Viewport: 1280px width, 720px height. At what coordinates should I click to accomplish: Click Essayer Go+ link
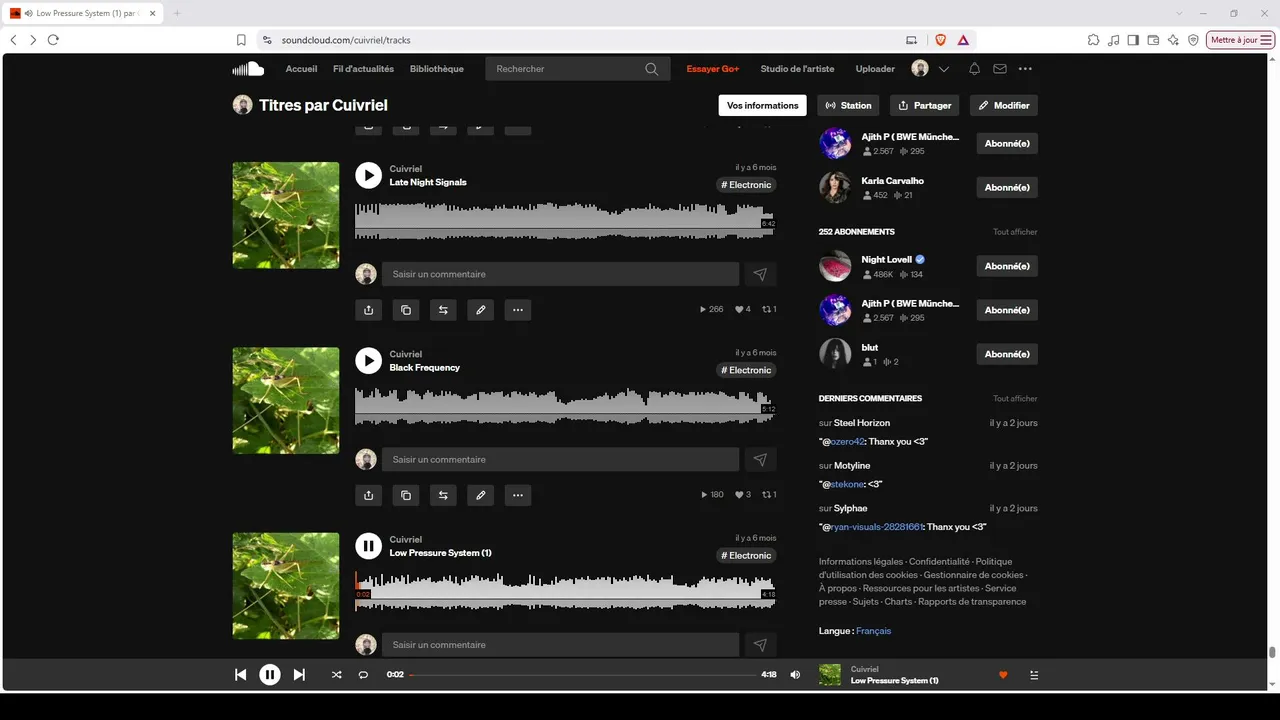click(712, 69)
